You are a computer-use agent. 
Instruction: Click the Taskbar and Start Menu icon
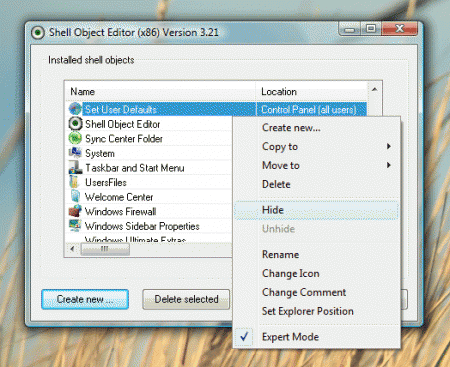point(75,167)
